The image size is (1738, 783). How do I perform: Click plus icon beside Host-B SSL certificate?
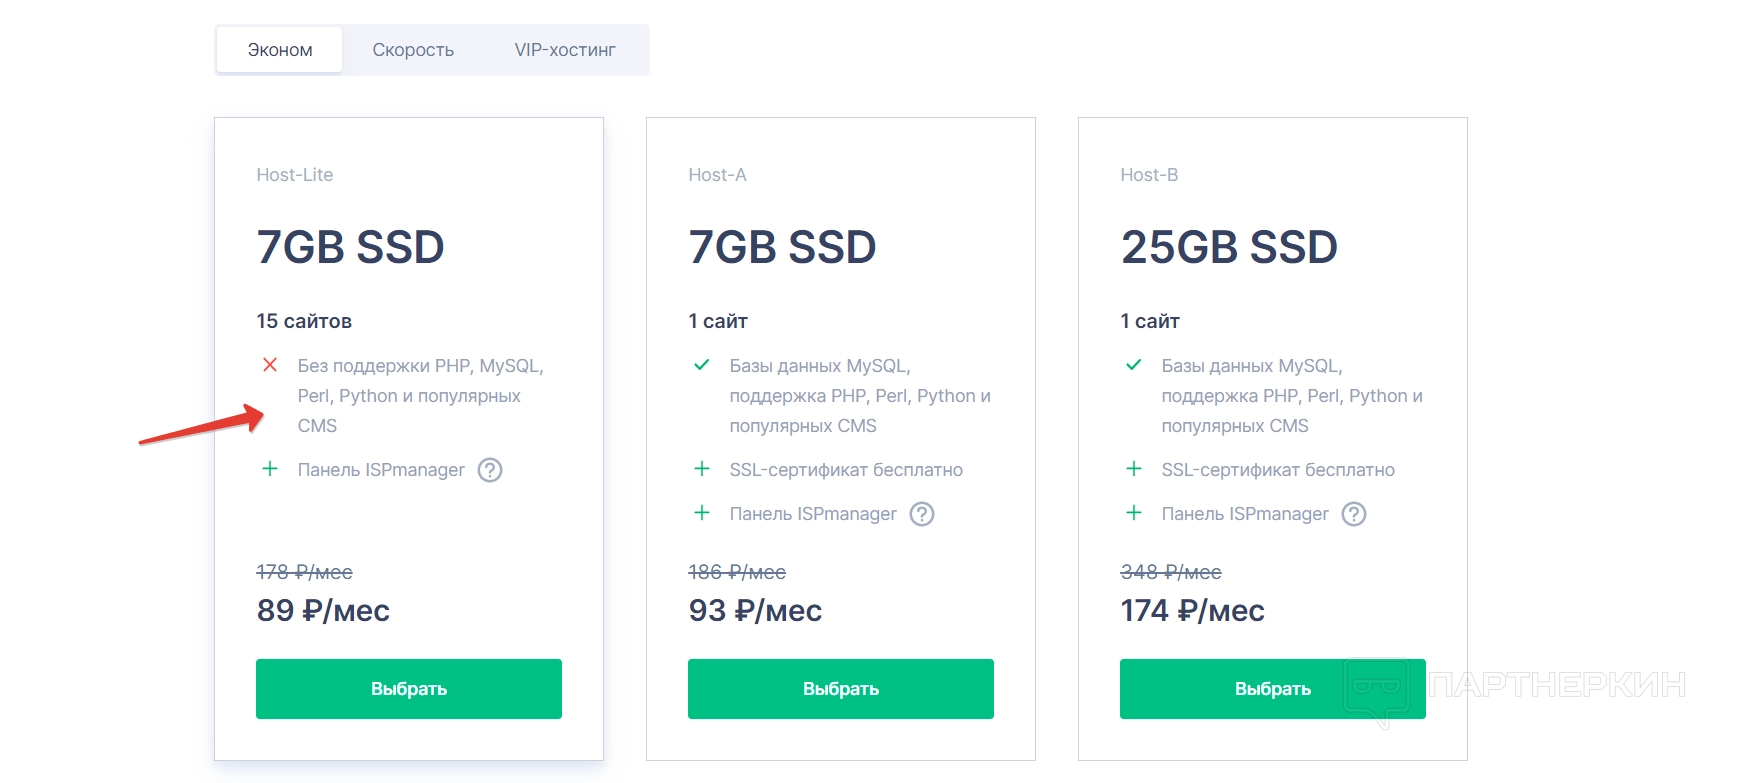(x=1134, y=469)
